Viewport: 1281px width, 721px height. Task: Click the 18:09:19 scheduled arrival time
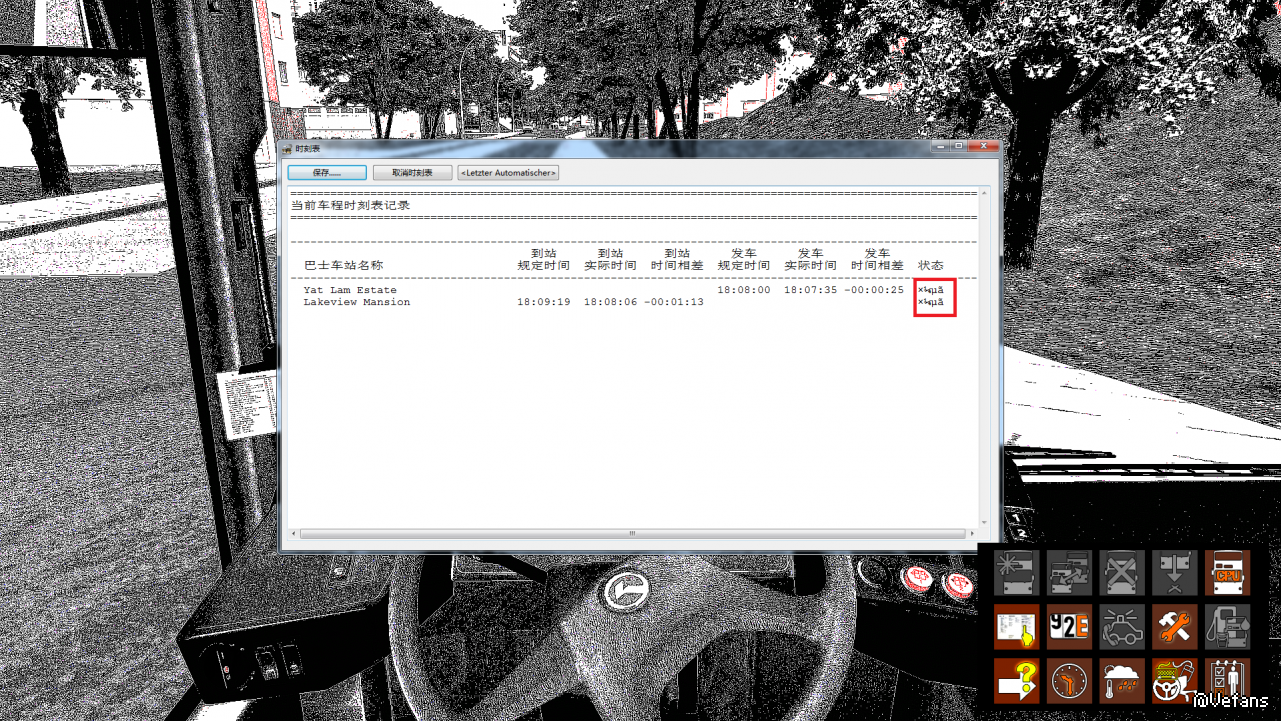pyautogui.click(x=544, y=302)
